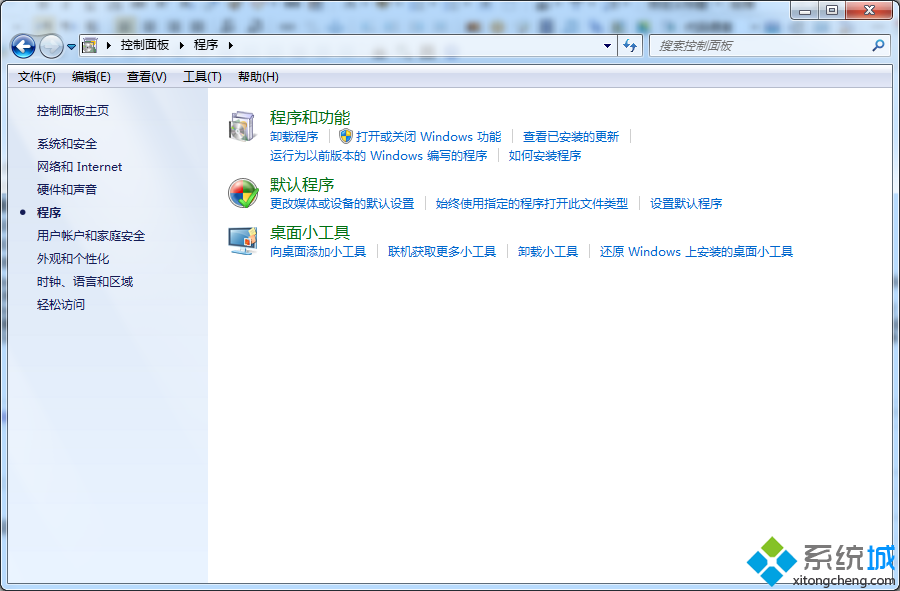The image size is (900, 591).
Task: Go to 控制面板主页 in sidebar
Action: tap(73, 111)
